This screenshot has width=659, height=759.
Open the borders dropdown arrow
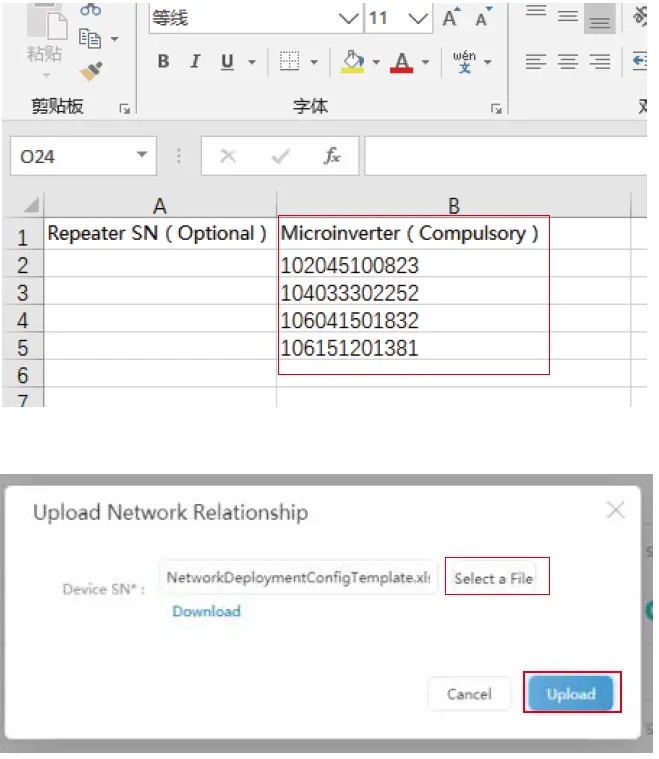(314, 62)
